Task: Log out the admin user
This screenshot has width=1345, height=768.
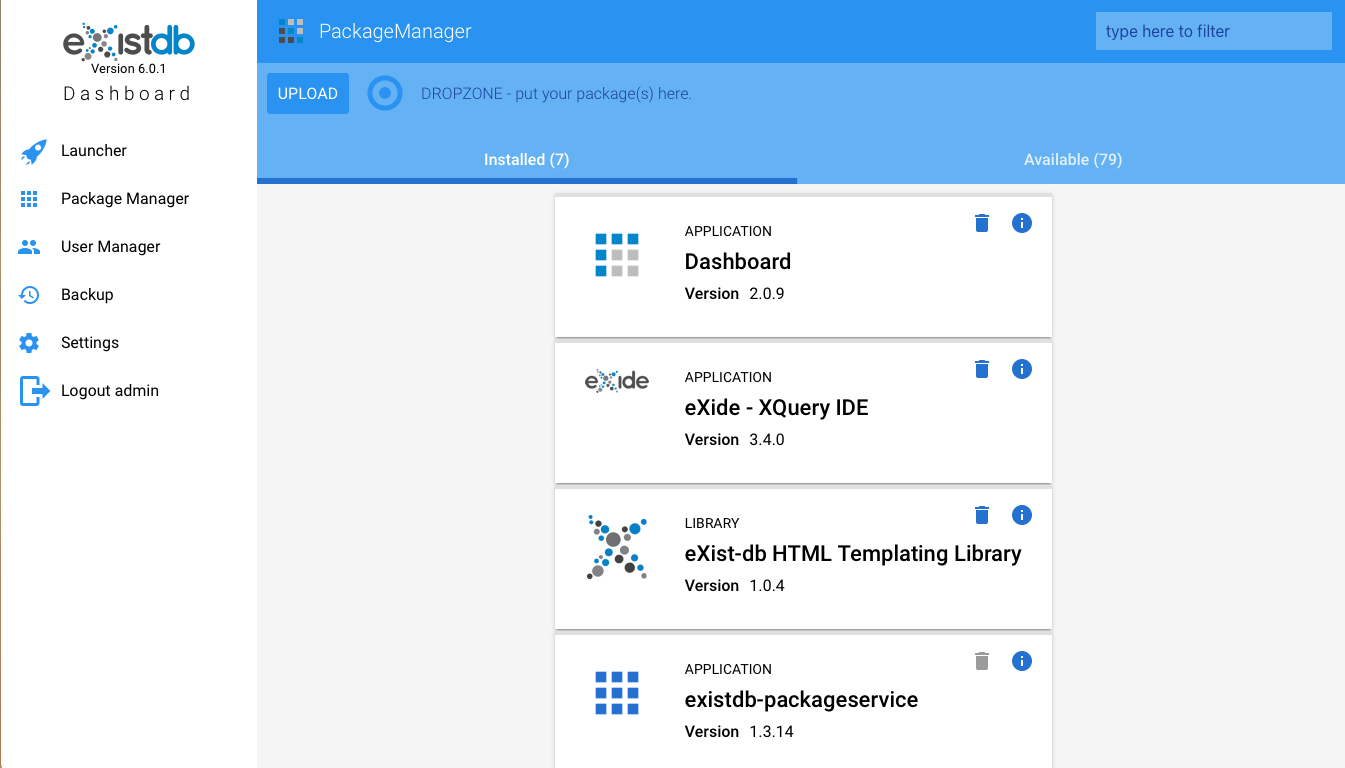Action: [x=109, y=391]
